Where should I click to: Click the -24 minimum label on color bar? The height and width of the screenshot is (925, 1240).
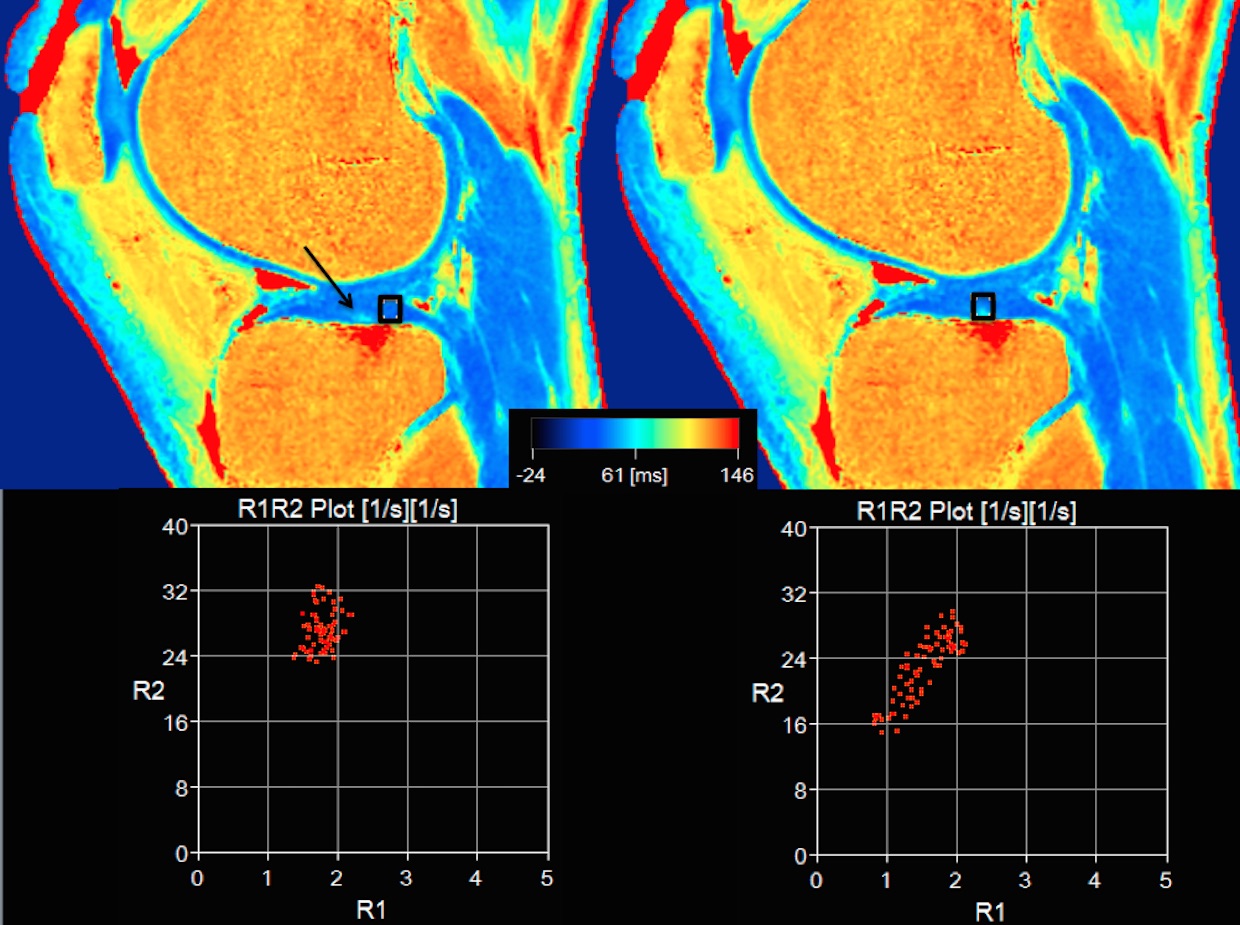click(x=531, y=474)
